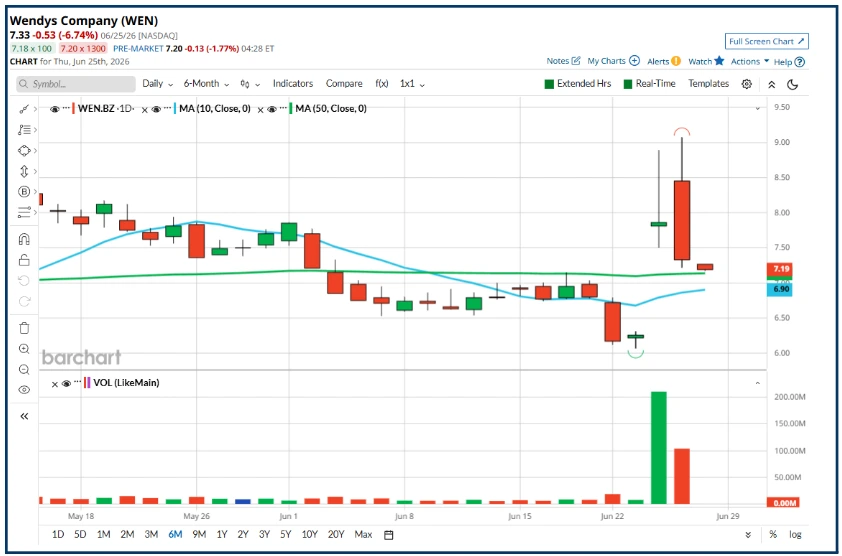Open Full Screen Chart
This screenshot has width=842, height=556.
766,41
